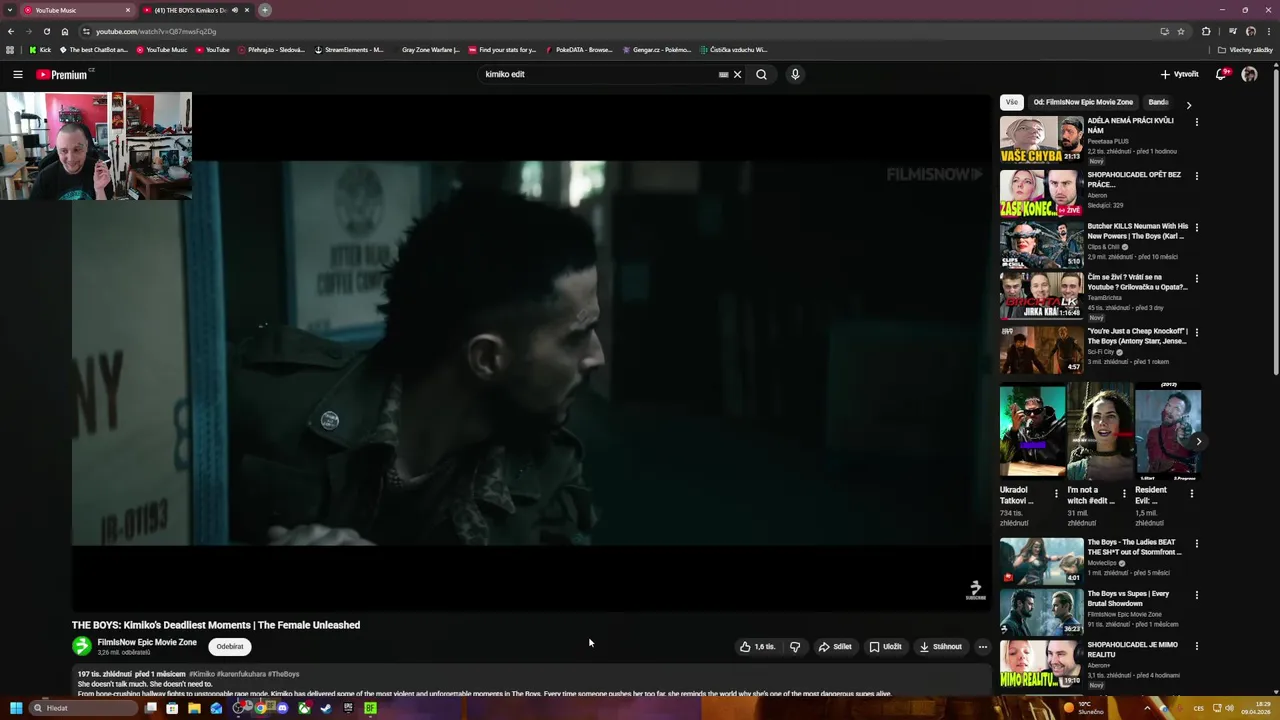The image size is (1280, 720).
Task: Open the new tab with plus button
Action: pyautogui.click(x=265, y=10)
